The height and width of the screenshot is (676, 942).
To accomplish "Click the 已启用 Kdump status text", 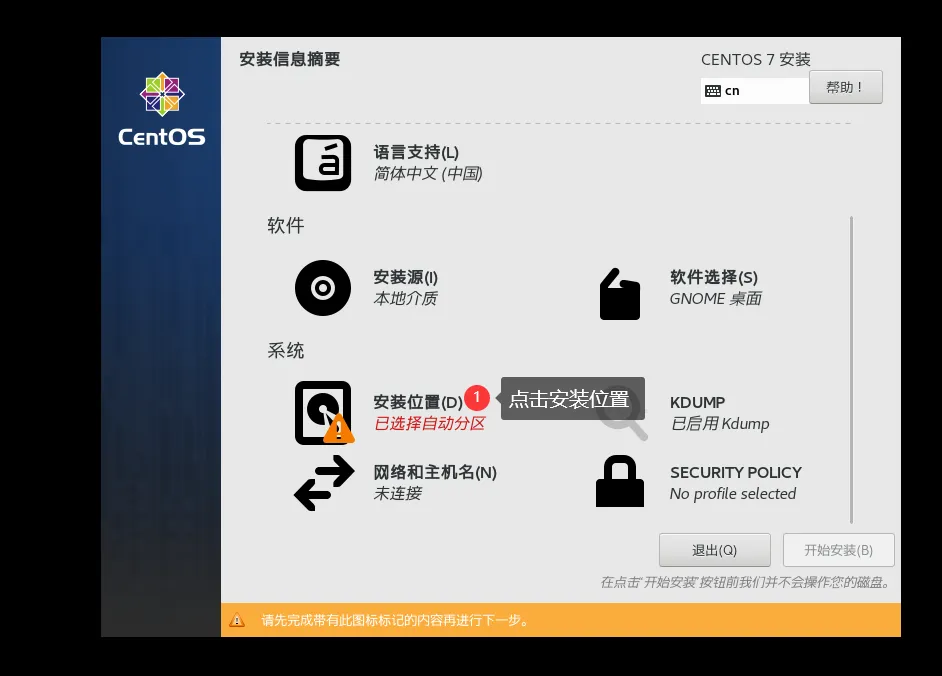I will pyautogui.click(x=720, y=424).
